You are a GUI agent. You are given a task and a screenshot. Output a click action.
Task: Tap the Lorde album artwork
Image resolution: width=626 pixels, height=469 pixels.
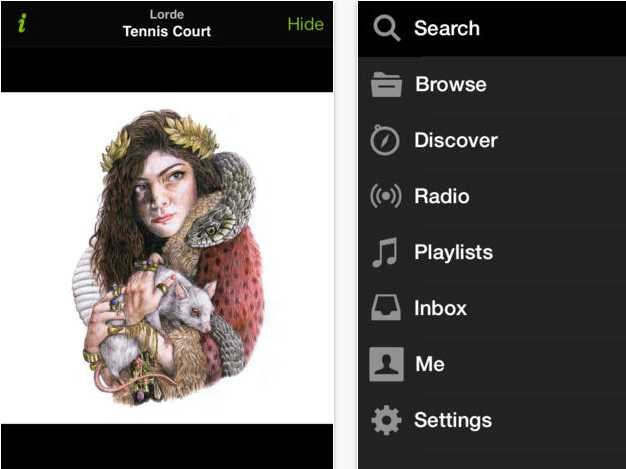click(167, 258)
